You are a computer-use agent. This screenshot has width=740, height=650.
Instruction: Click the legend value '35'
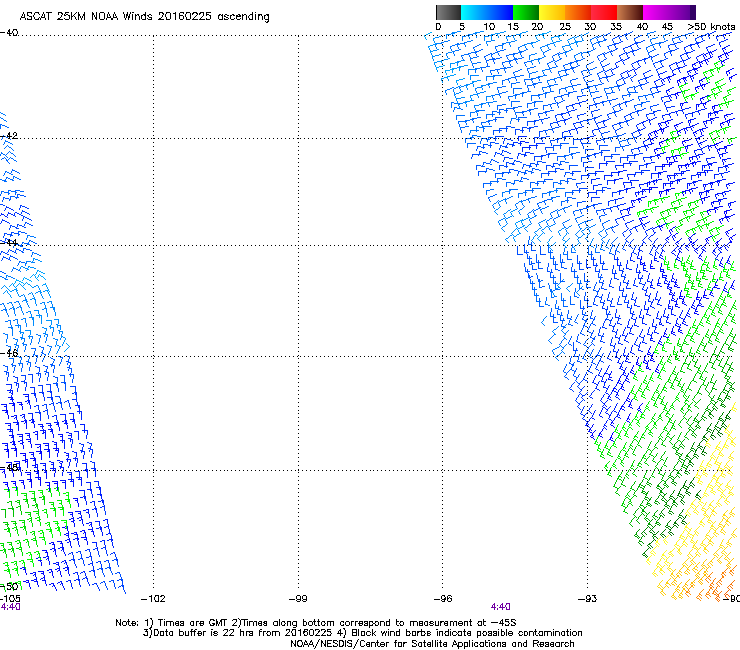[x=616, y=27]
